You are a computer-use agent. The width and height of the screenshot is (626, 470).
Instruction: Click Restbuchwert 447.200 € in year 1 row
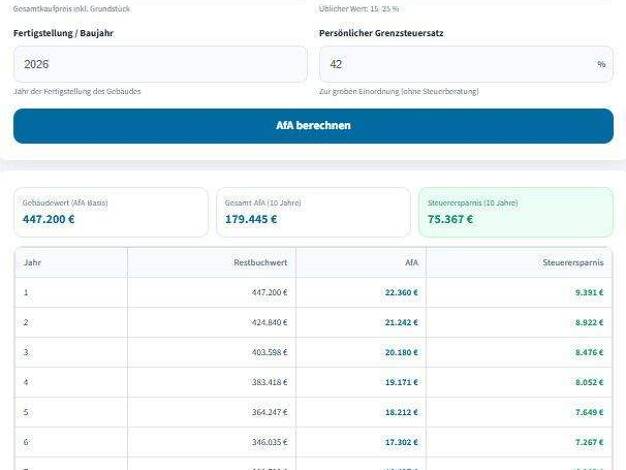pos(269,293)
